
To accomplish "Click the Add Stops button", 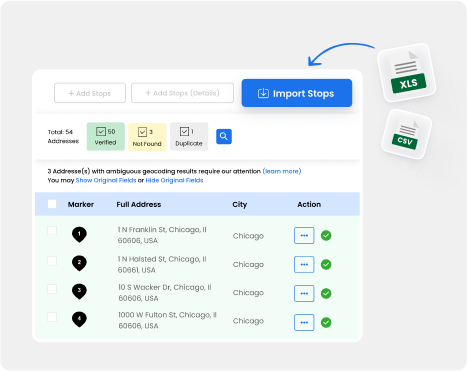I will [x=90, y=93].
